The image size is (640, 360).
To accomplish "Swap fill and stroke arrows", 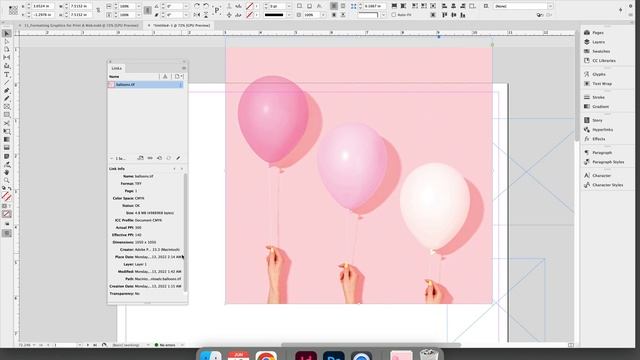I will point(10,189).
